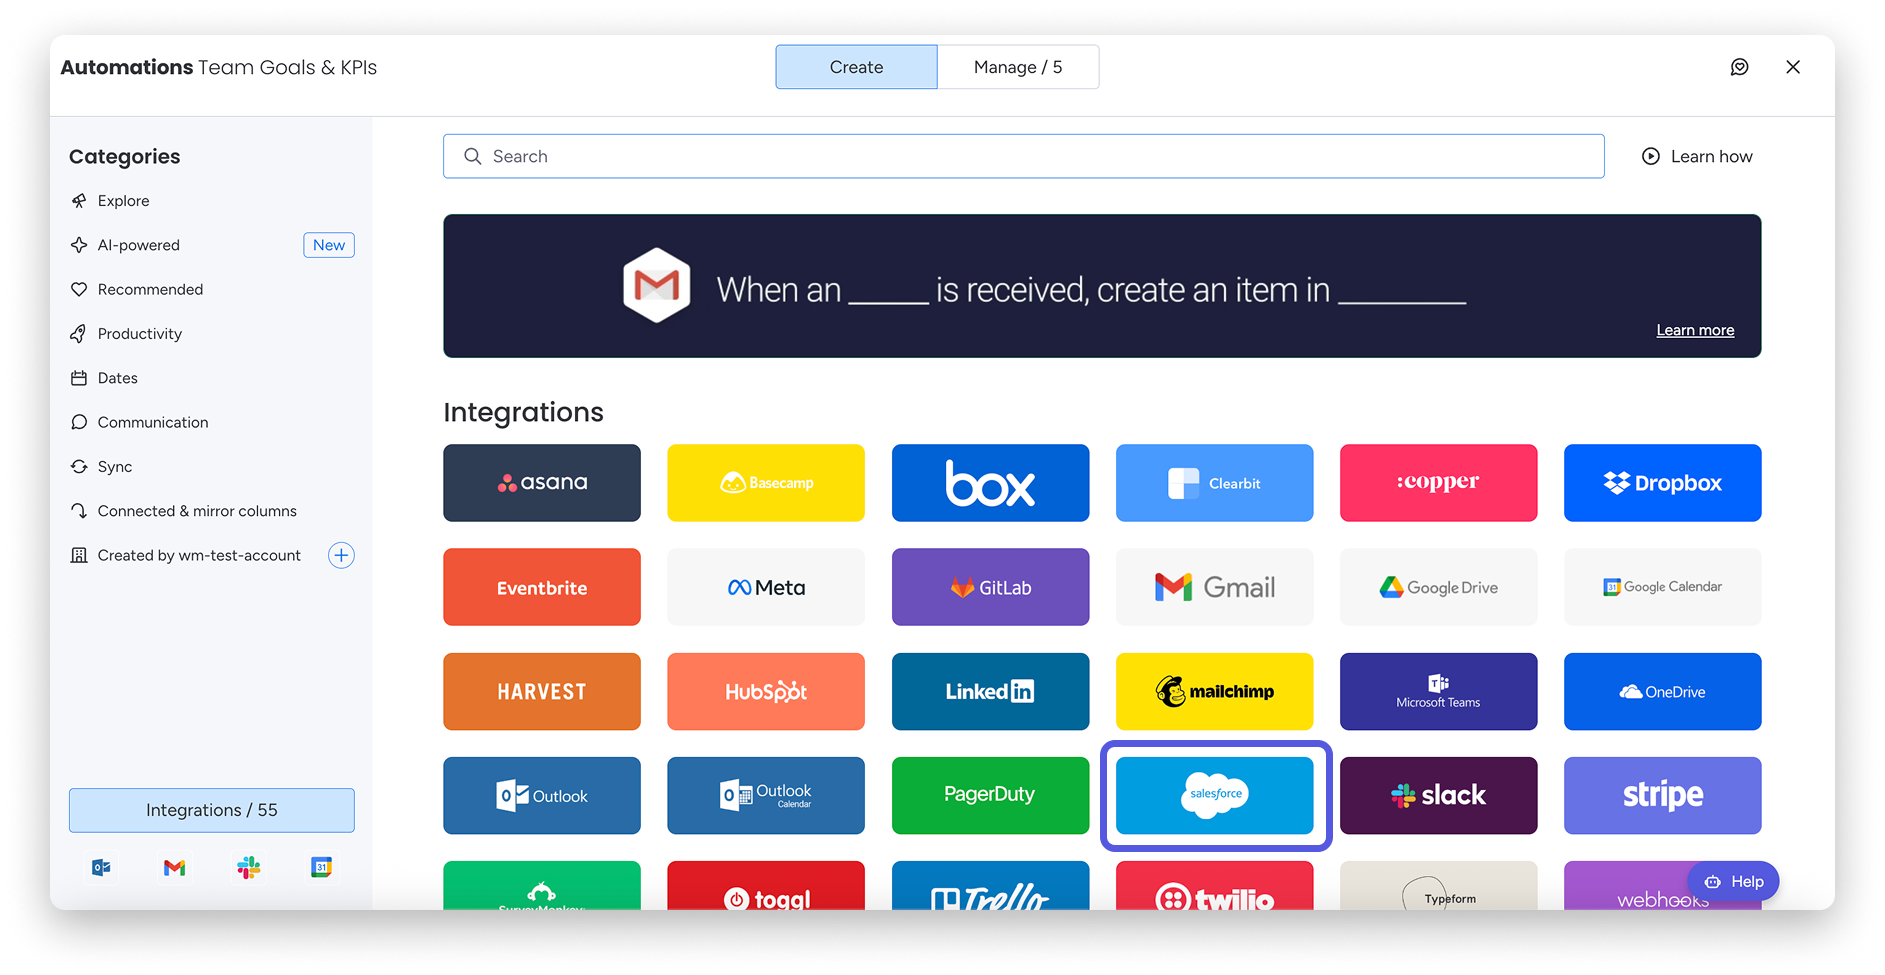The width and height of the screenshot is (1885, 975).
Task: Click the Slack icon in sidebar footer
Action: tap(248, 867)
